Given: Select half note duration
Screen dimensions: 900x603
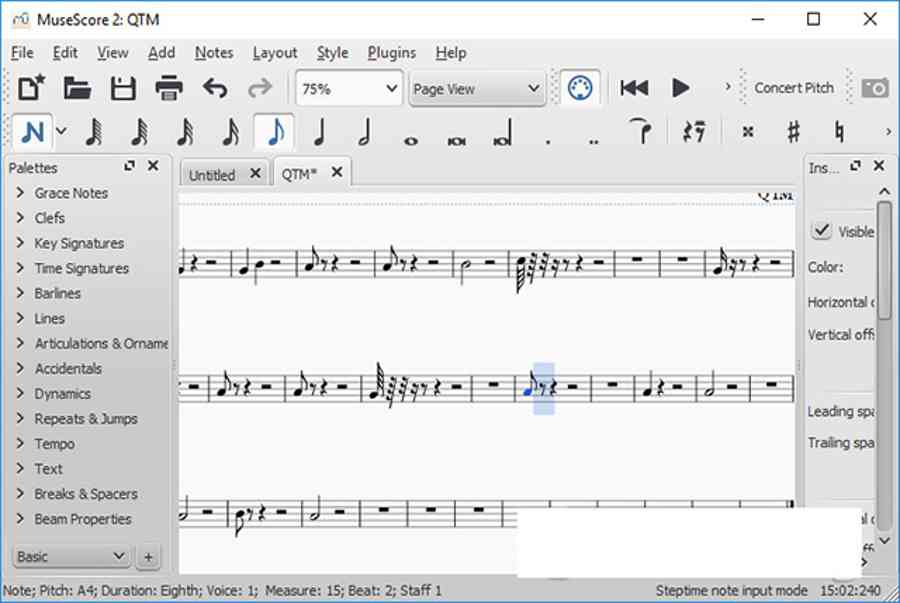Looking at the screenshot, I should [x=365, y=132].
